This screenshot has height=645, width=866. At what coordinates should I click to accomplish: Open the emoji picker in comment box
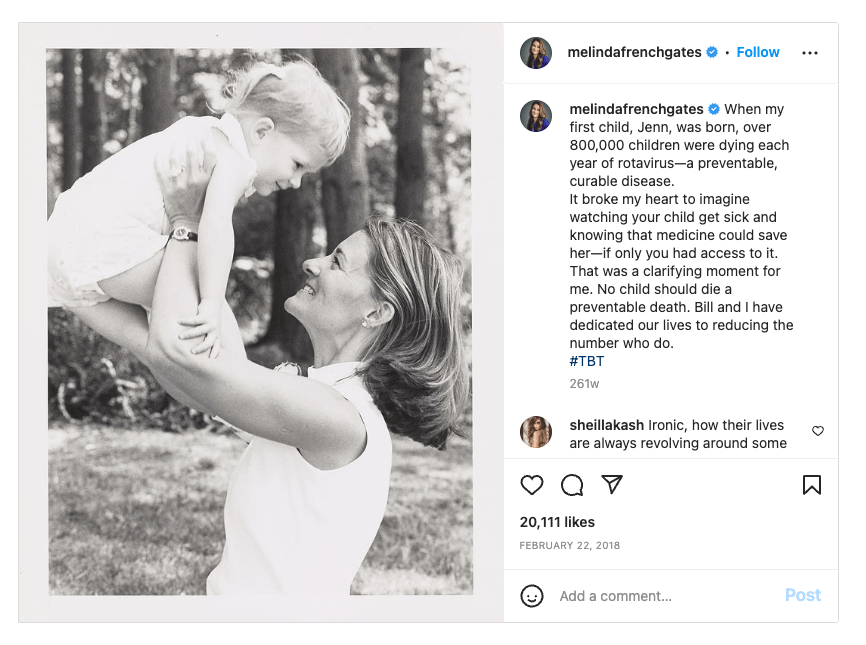(532, 596)
